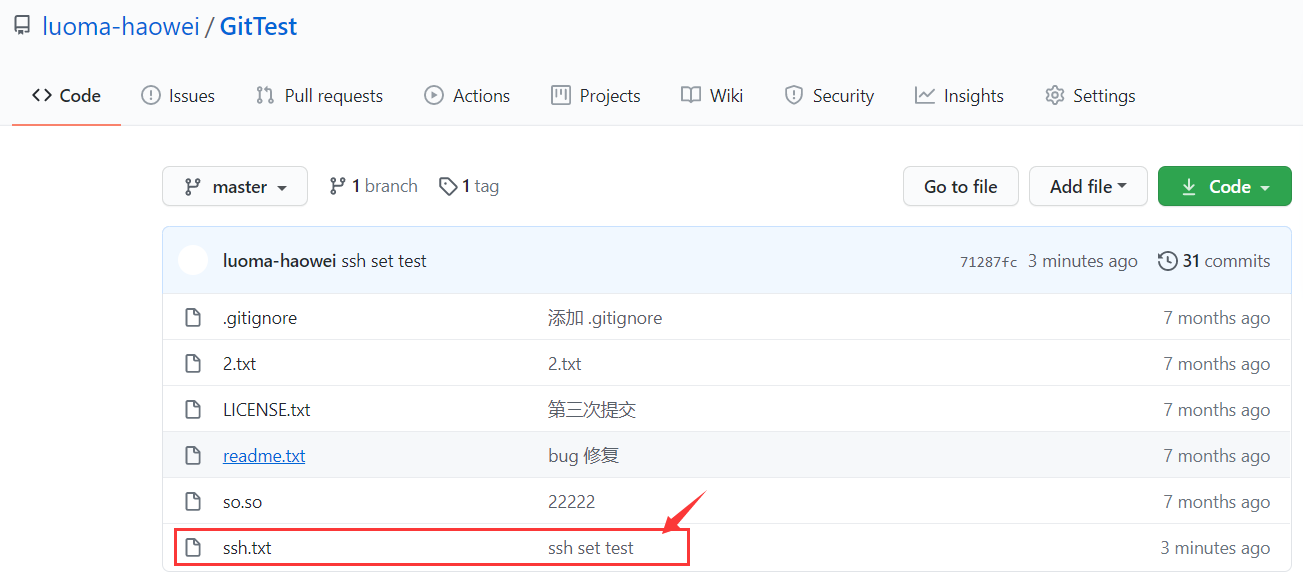View the 1 tag link

point(469,186)
